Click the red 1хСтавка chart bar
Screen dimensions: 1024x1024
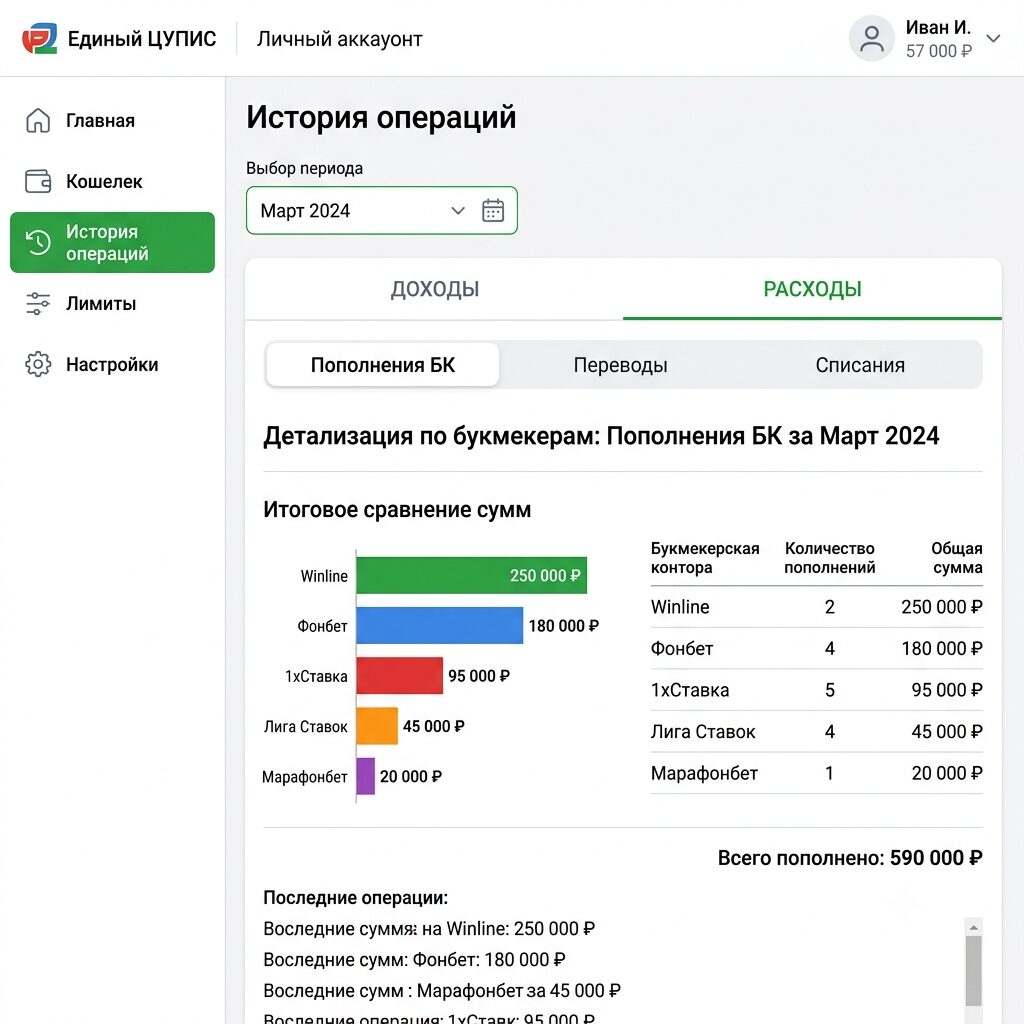tap(400, 676)
